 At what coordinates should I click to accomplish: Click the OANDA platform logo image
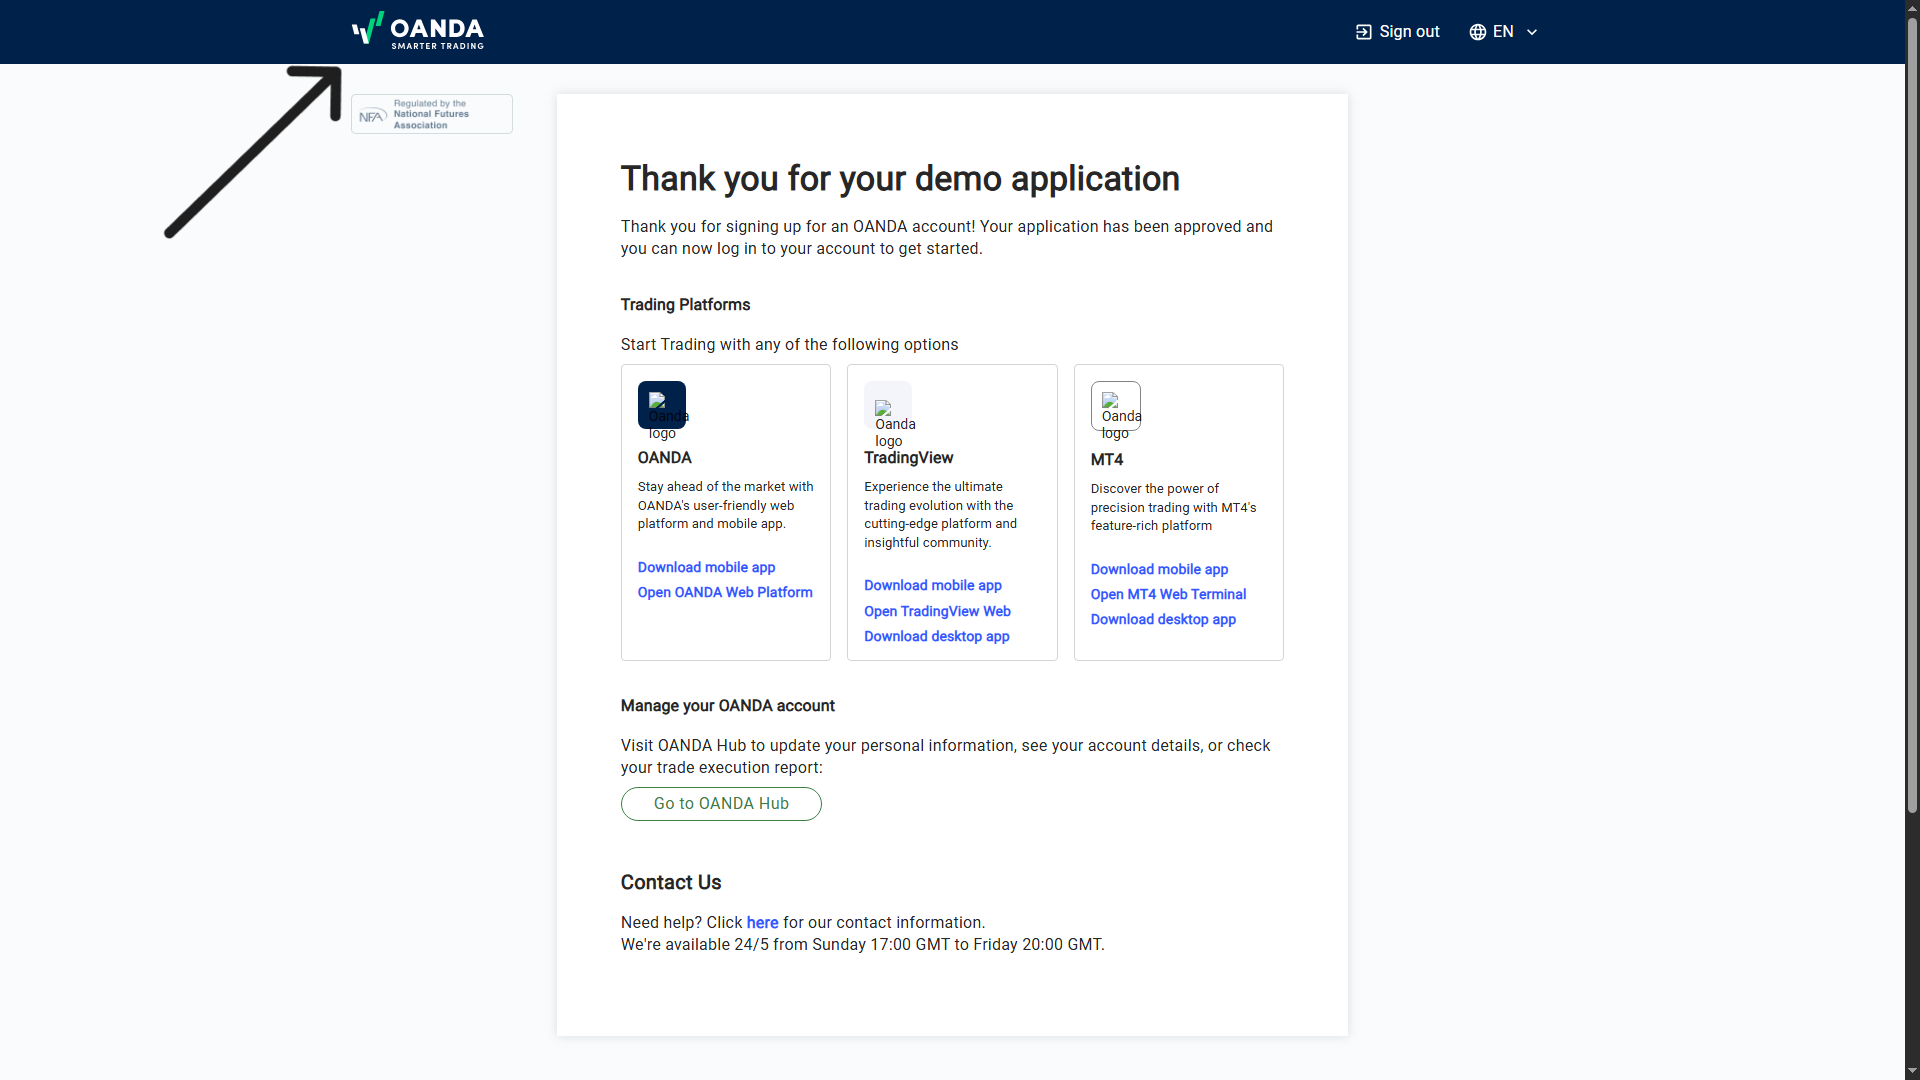(662, 405)
